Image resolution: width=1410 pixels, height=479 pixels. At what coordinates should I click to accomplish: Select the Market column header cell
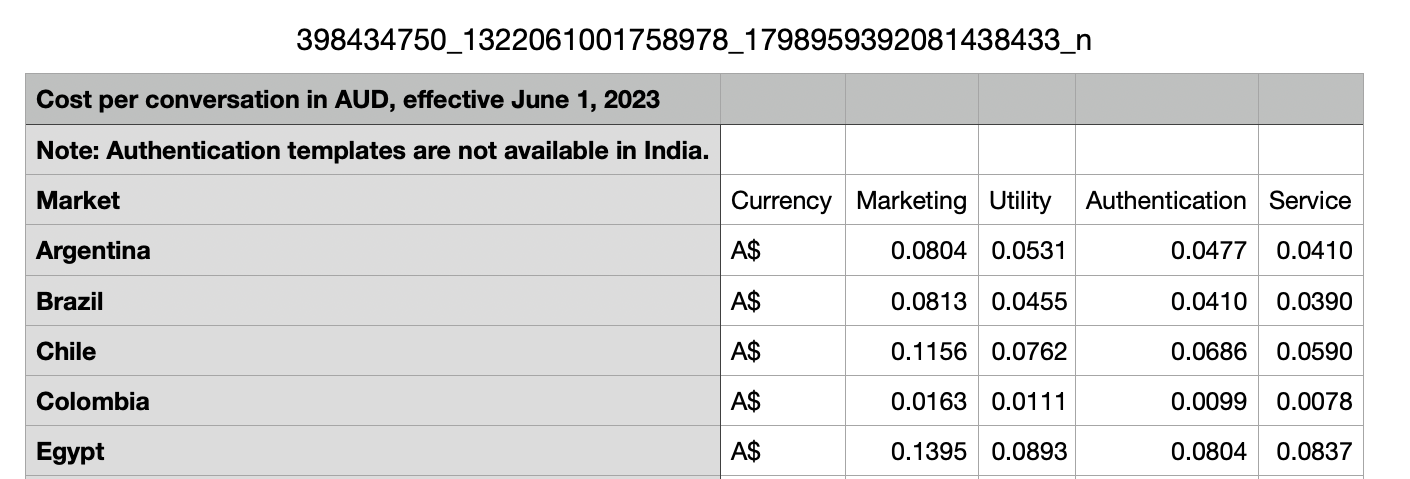78,201
